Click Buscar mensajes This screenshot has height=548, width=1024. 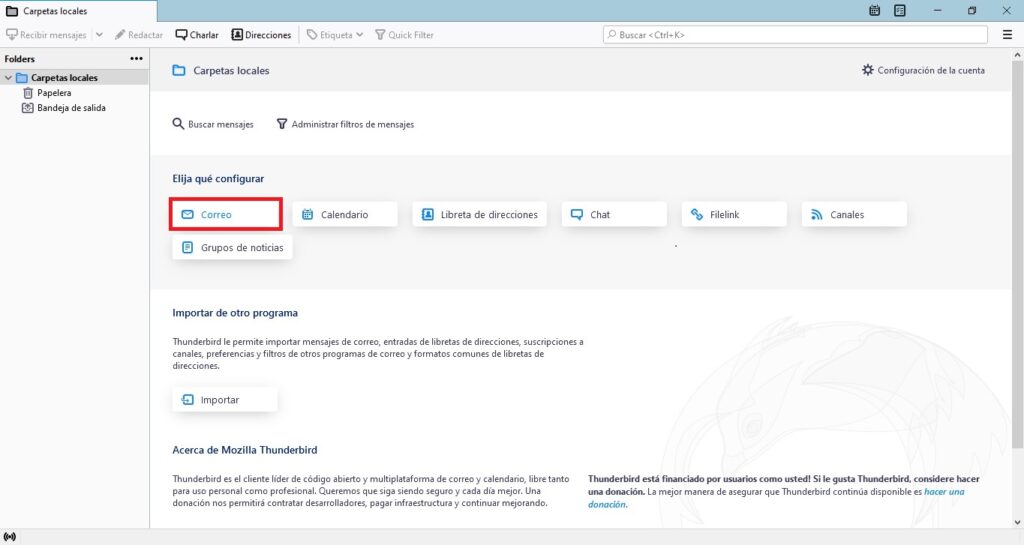point(213,124)
